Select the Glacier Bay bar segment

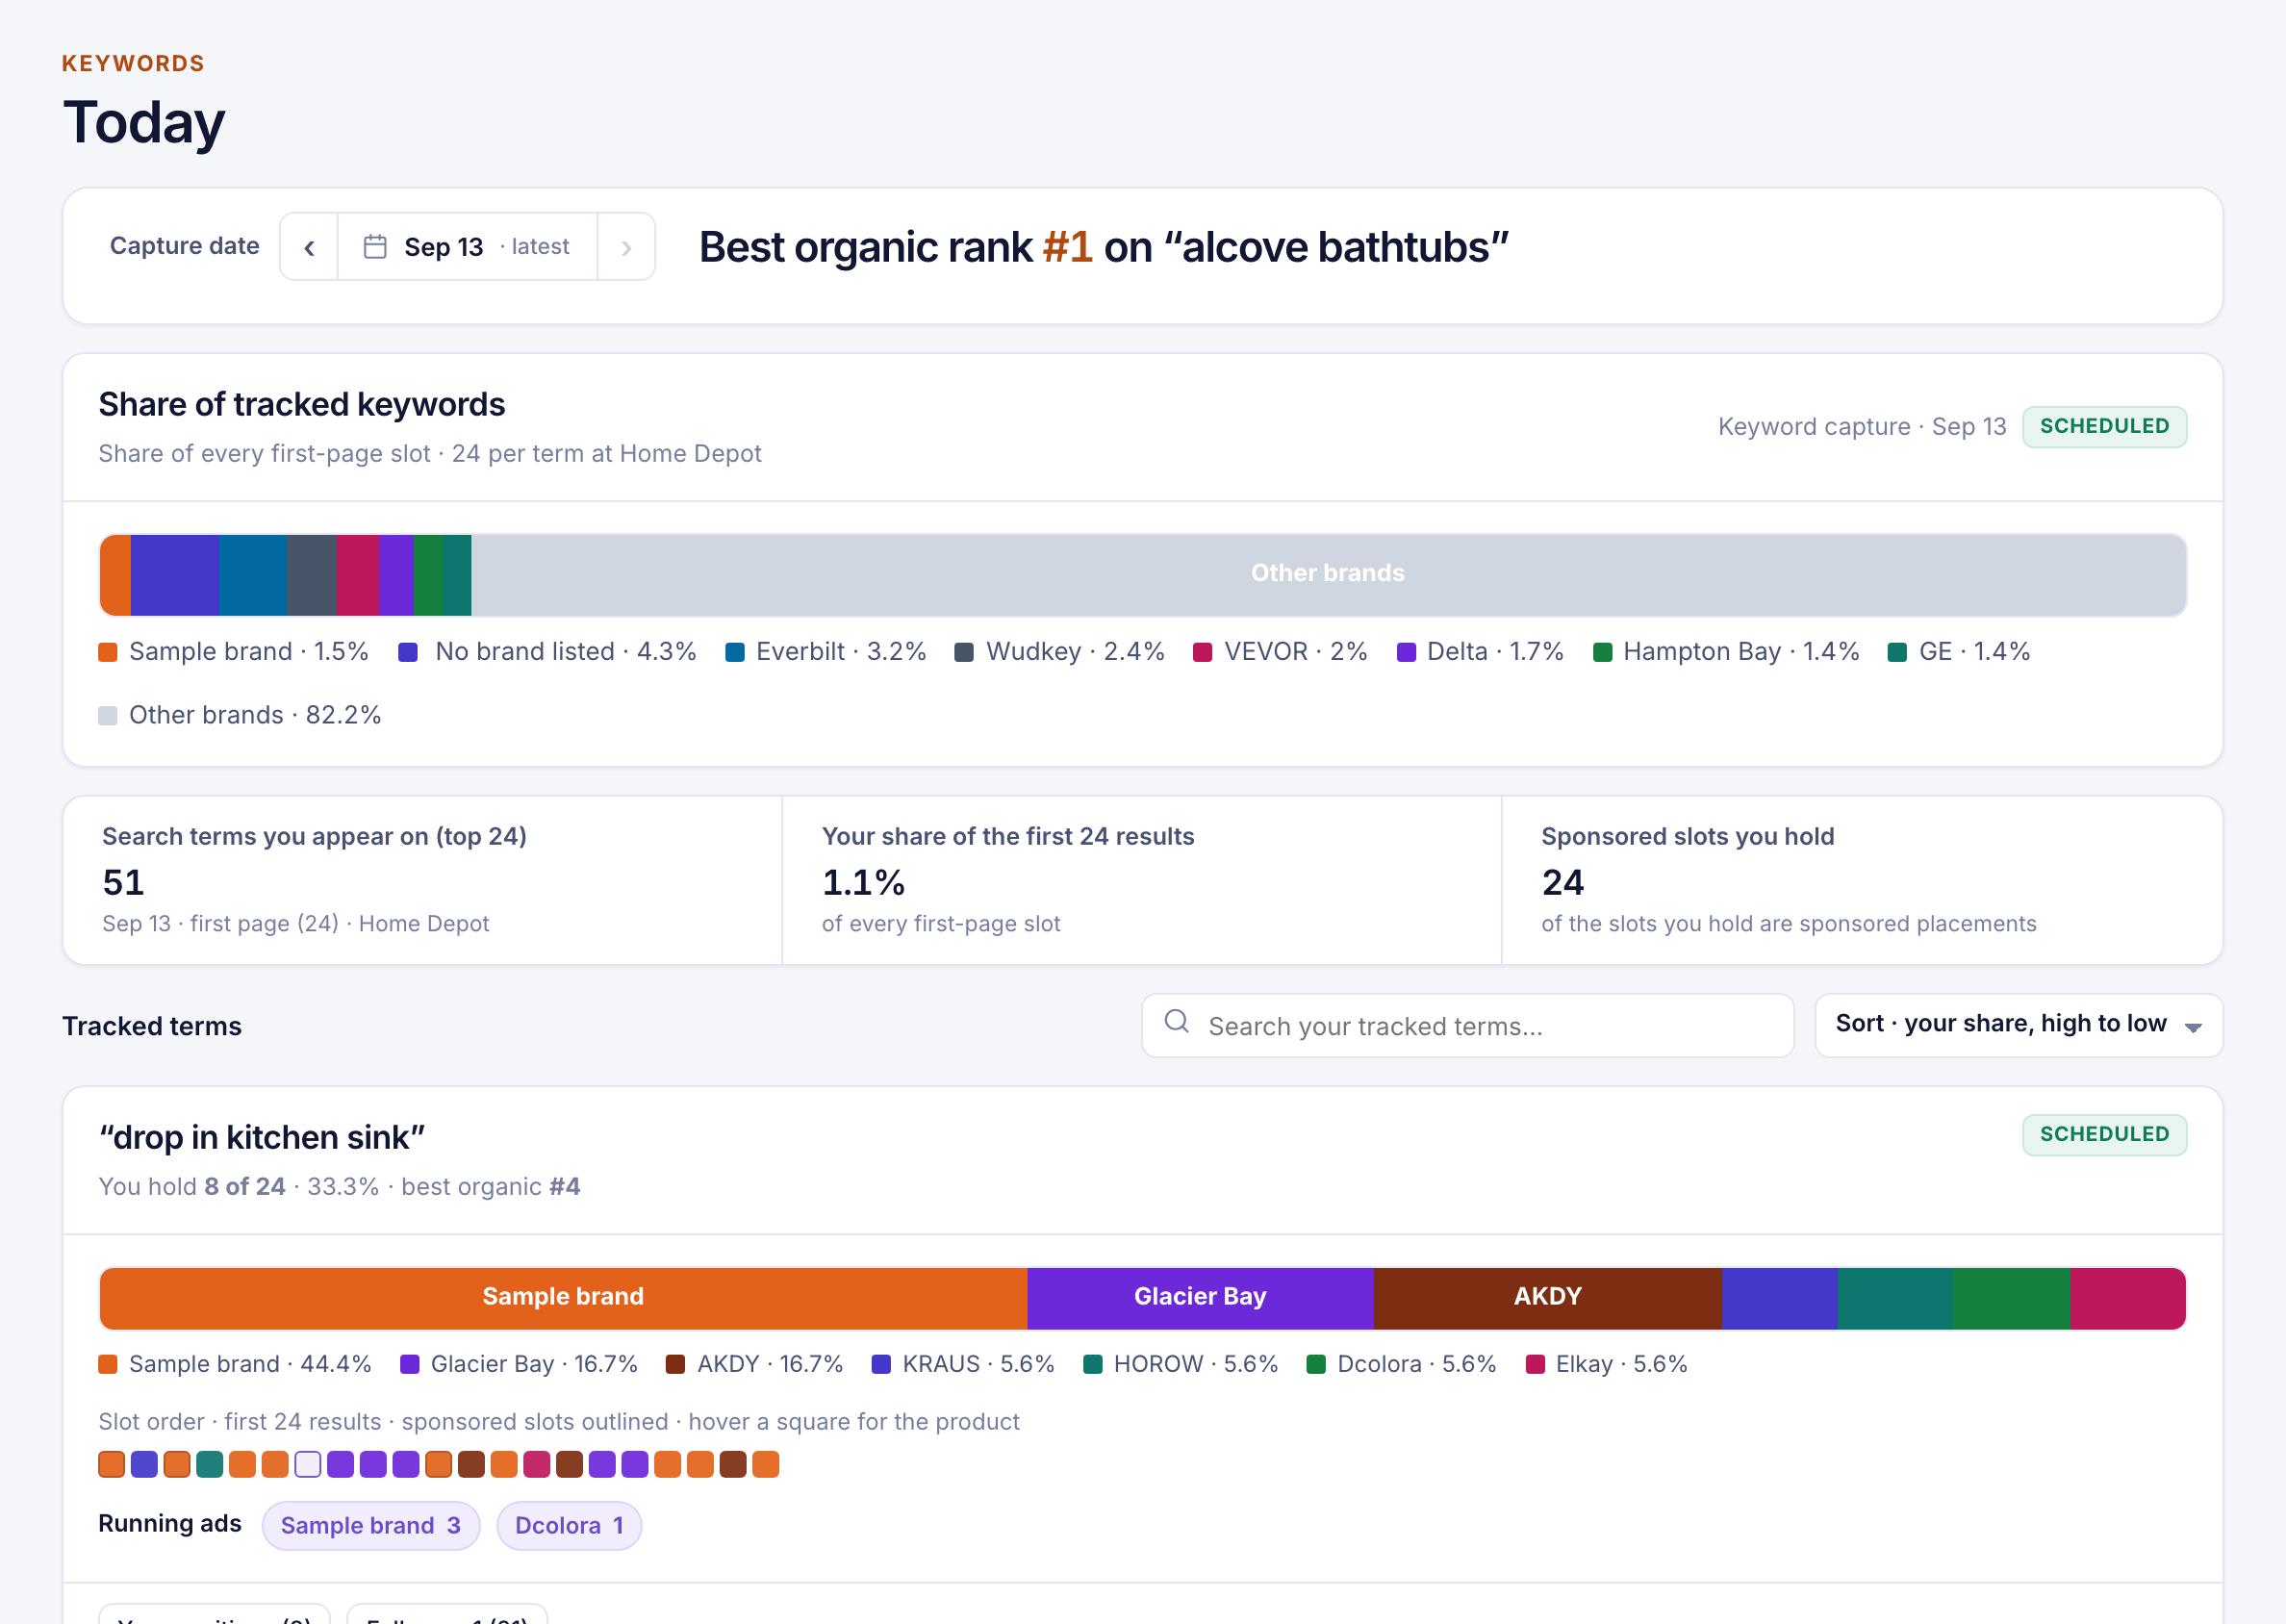(x=1200, y=1297)
